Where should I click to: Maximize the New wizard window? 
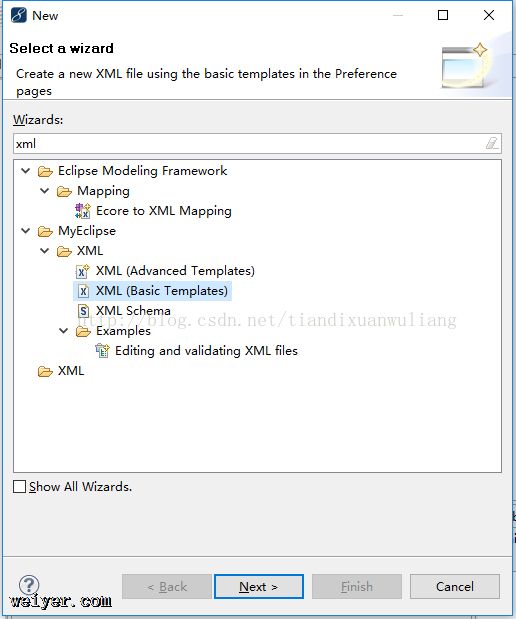pyautogui.click(x=443, y=15)
